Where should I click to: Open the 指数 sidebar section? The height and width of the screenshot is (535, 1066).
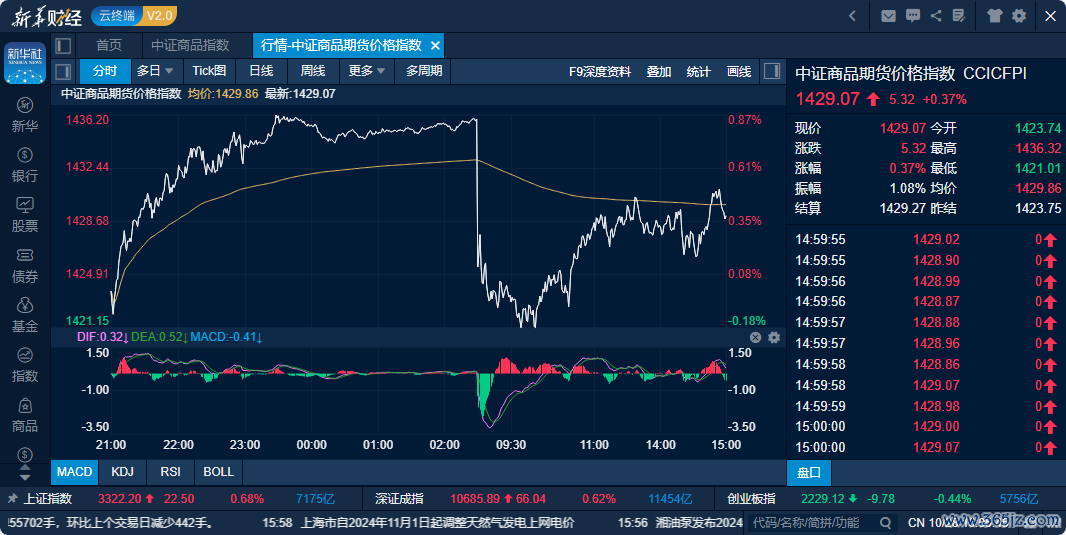click(x=24, y=365)
